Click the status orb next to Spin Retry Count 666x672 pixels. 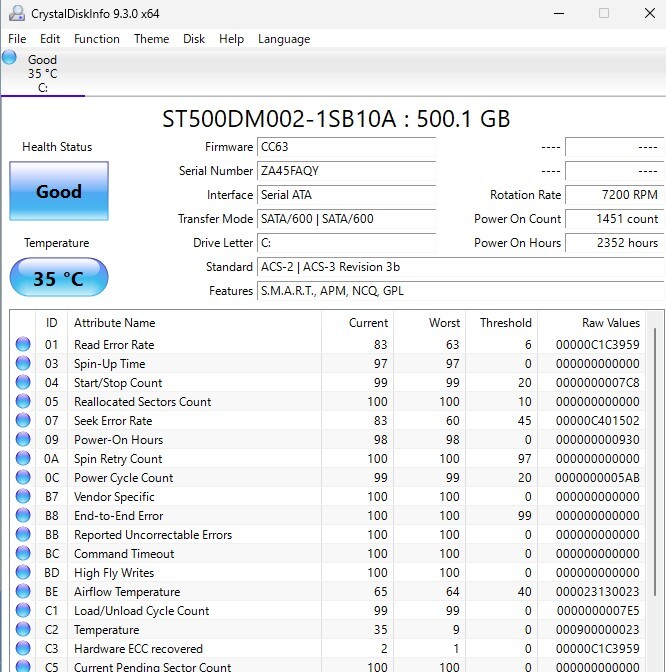click(23, 459)
